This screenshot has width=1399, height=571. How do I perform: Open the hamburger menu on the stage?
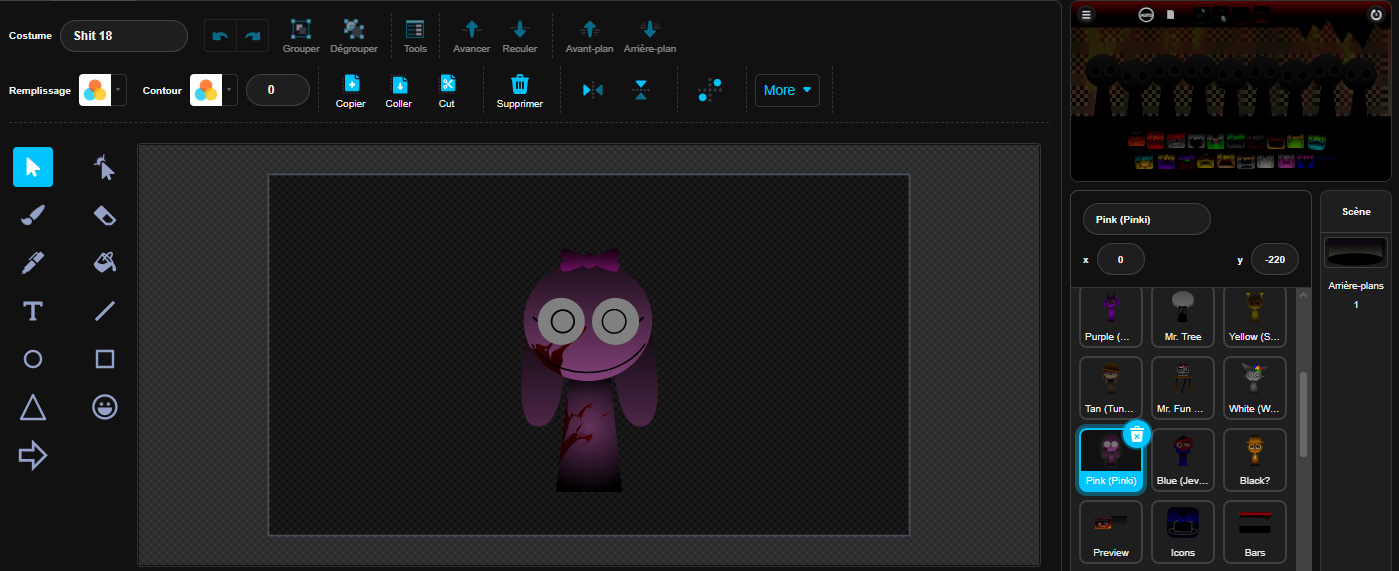tap(1087, 15)
